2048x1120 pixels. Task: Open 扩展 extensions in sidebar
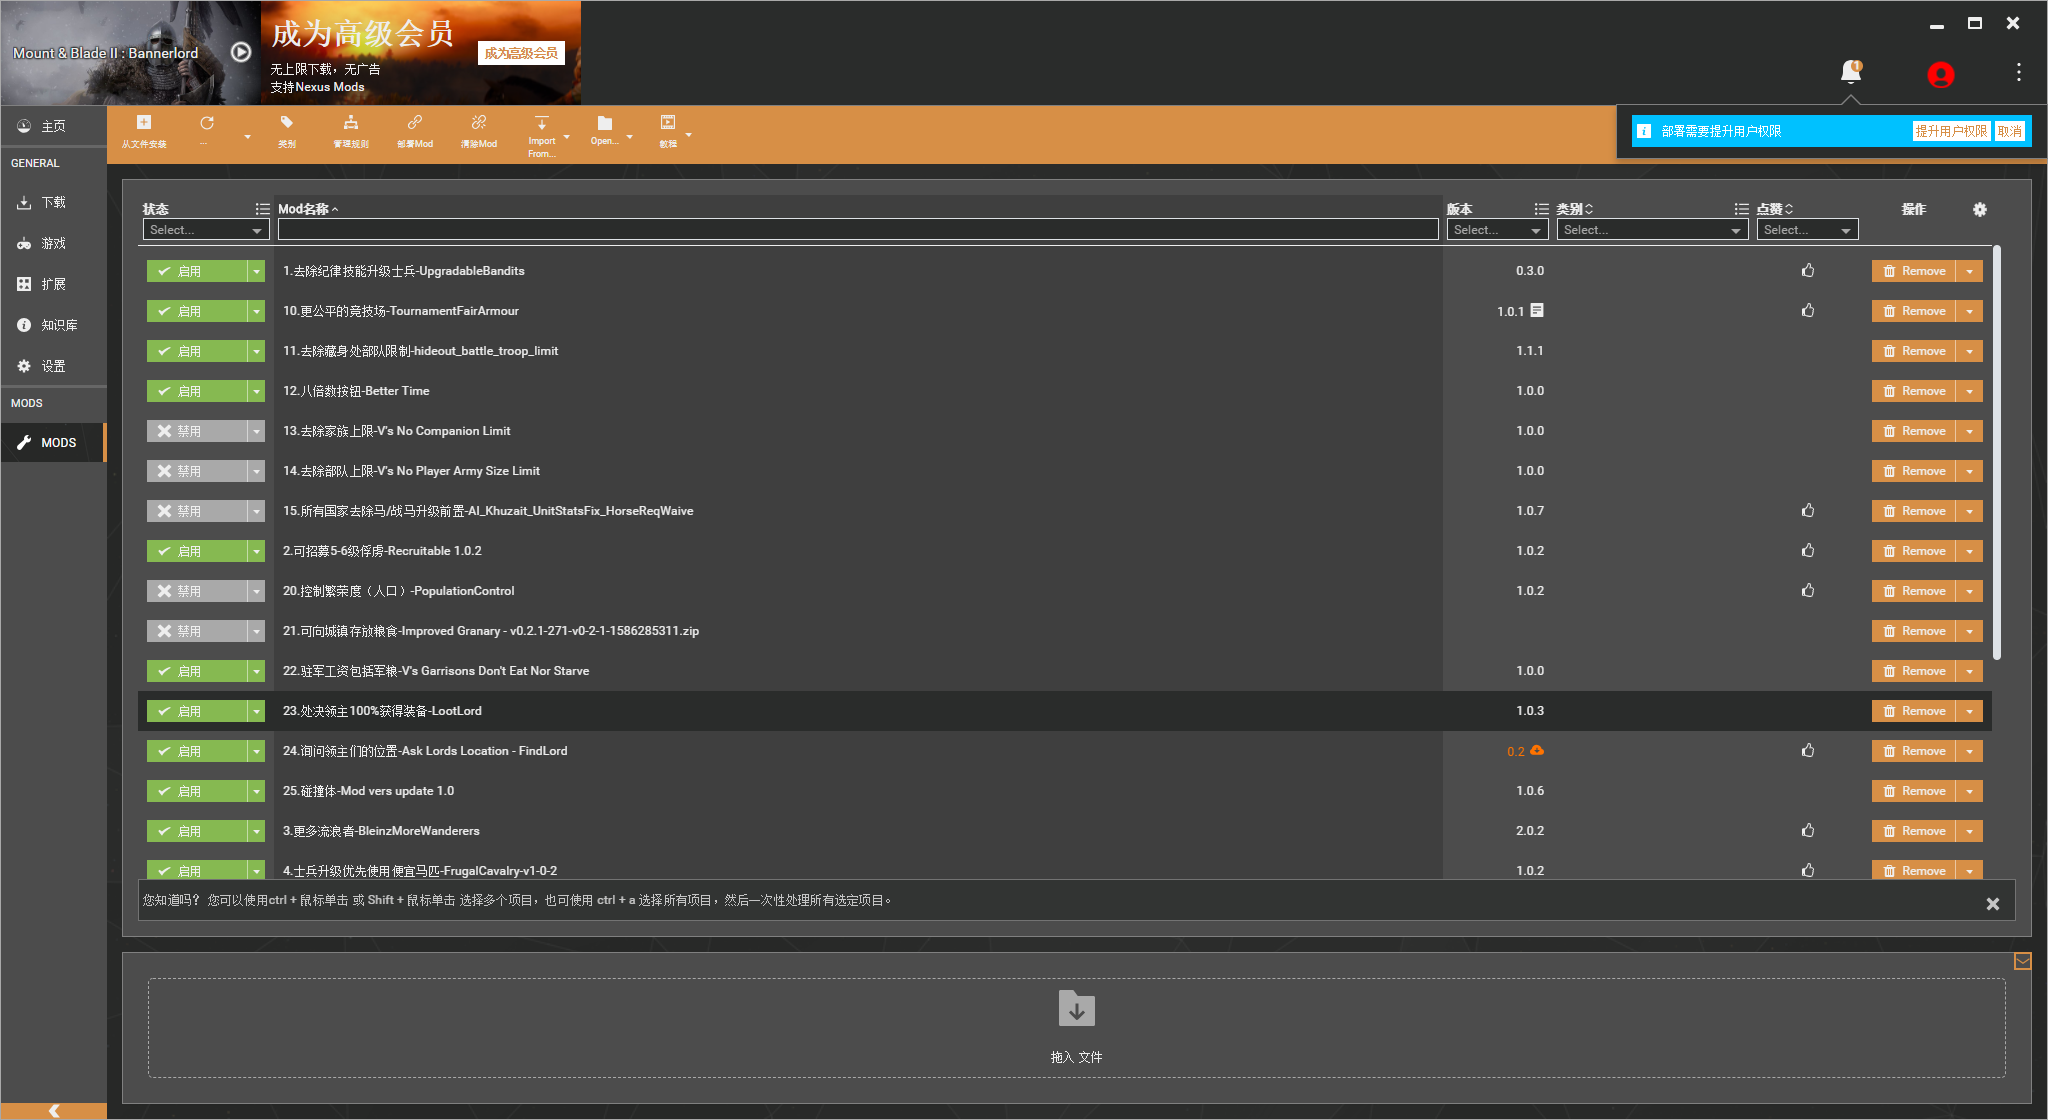point(53,284)
